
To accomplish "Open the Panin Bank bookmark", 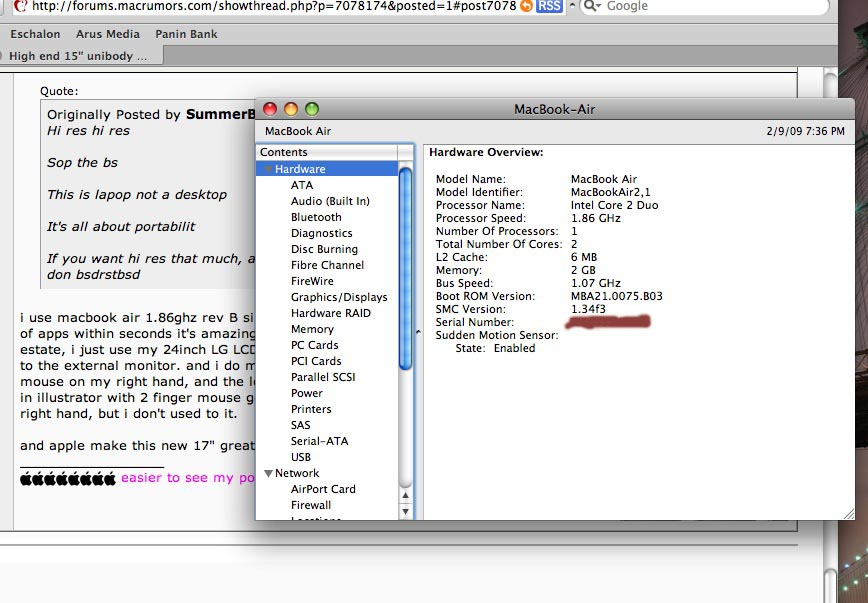I will 187,34.
